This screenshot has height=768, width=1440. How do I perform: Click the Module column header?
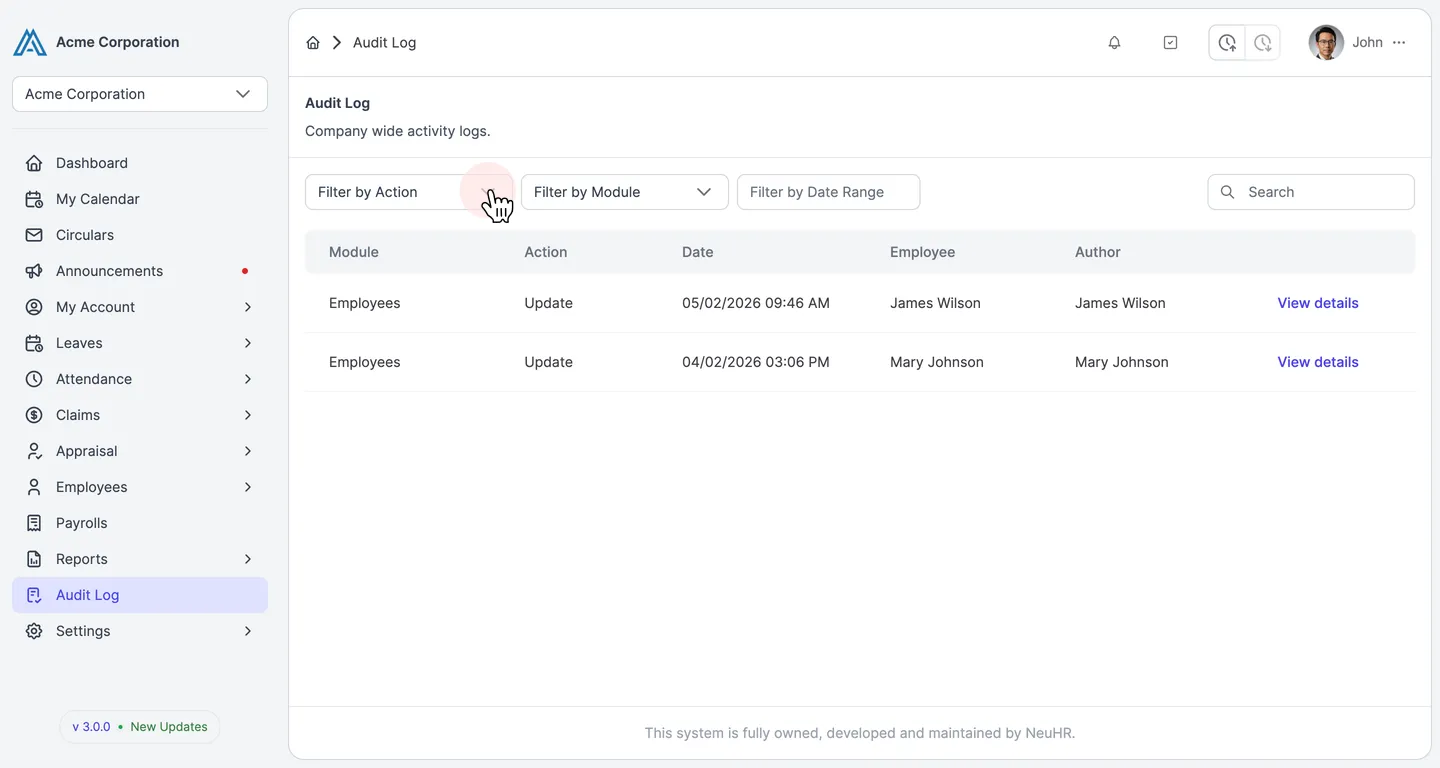point(354,252)
